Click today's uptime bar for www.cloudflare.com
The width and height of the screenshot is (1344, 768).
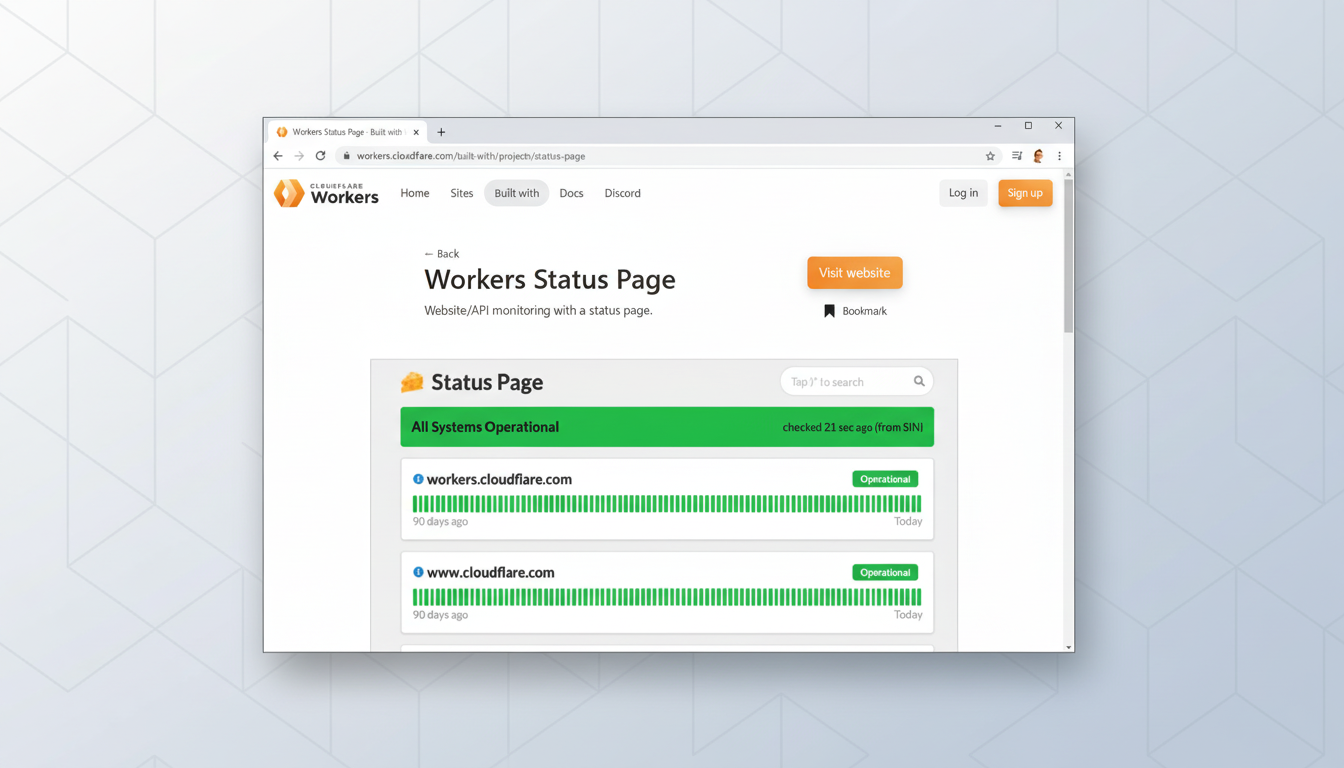(x=919, y=597)
